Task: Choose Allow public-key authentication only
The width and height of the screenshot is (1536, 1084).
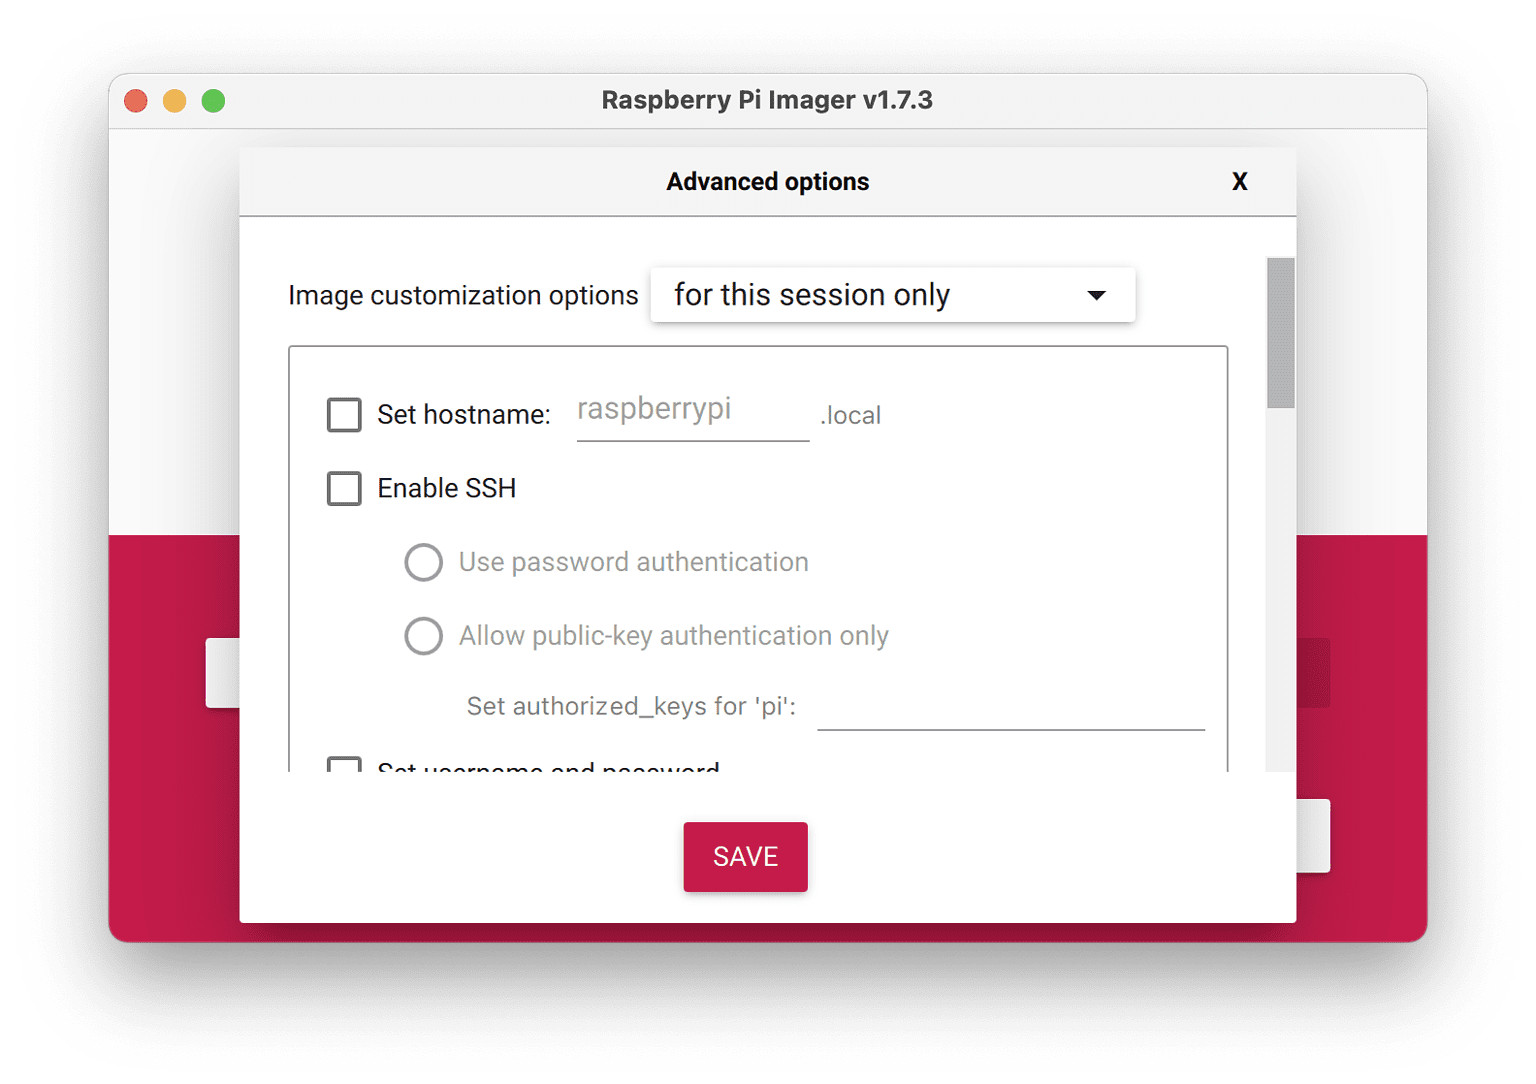Action: click(423, 636)
